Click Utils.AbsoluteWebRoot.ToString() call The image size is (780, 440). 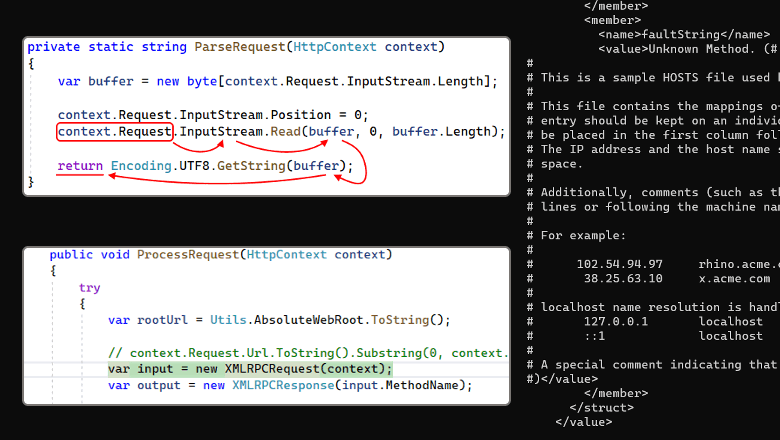pyautogui.click(x=330, y=320)
